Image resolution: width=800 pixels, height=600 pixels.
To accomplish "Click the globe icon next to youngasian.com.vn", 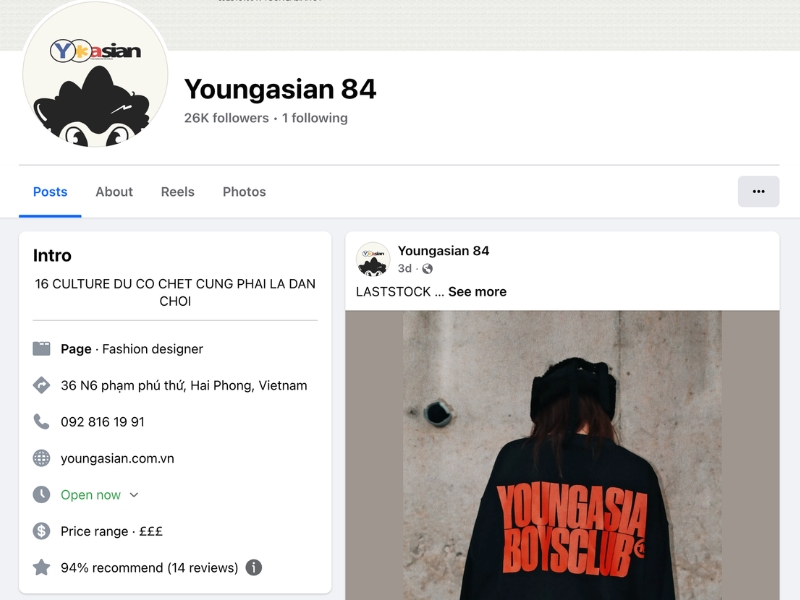I will pyautogui.click(x=41, y=458).
